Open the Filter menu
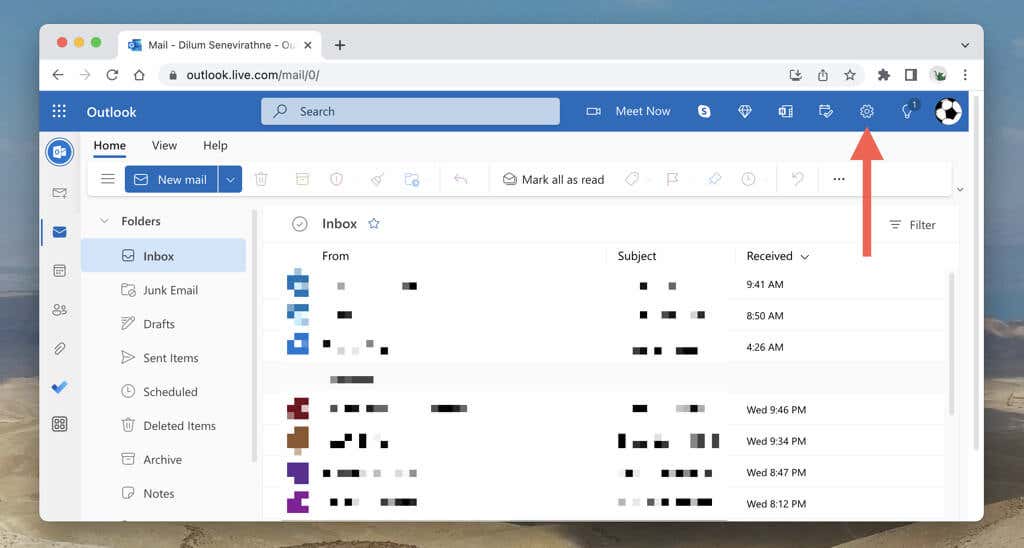Screen dimensions: 1024x548 912,225
